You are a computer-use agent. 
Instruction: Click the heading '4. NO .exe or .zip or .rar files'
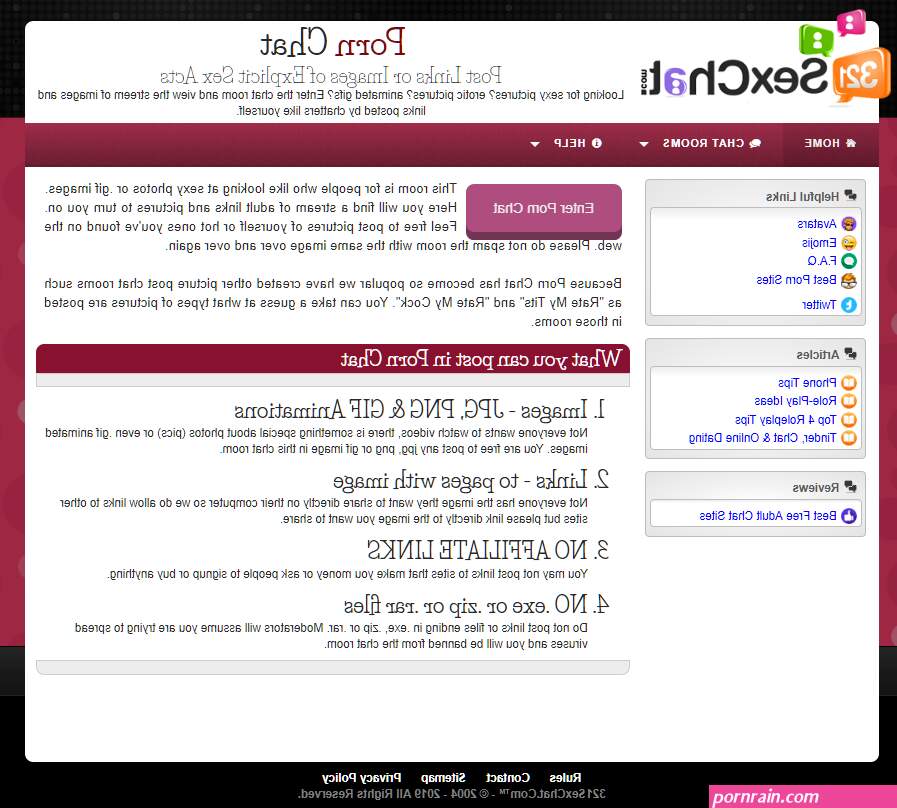(477, 604)
